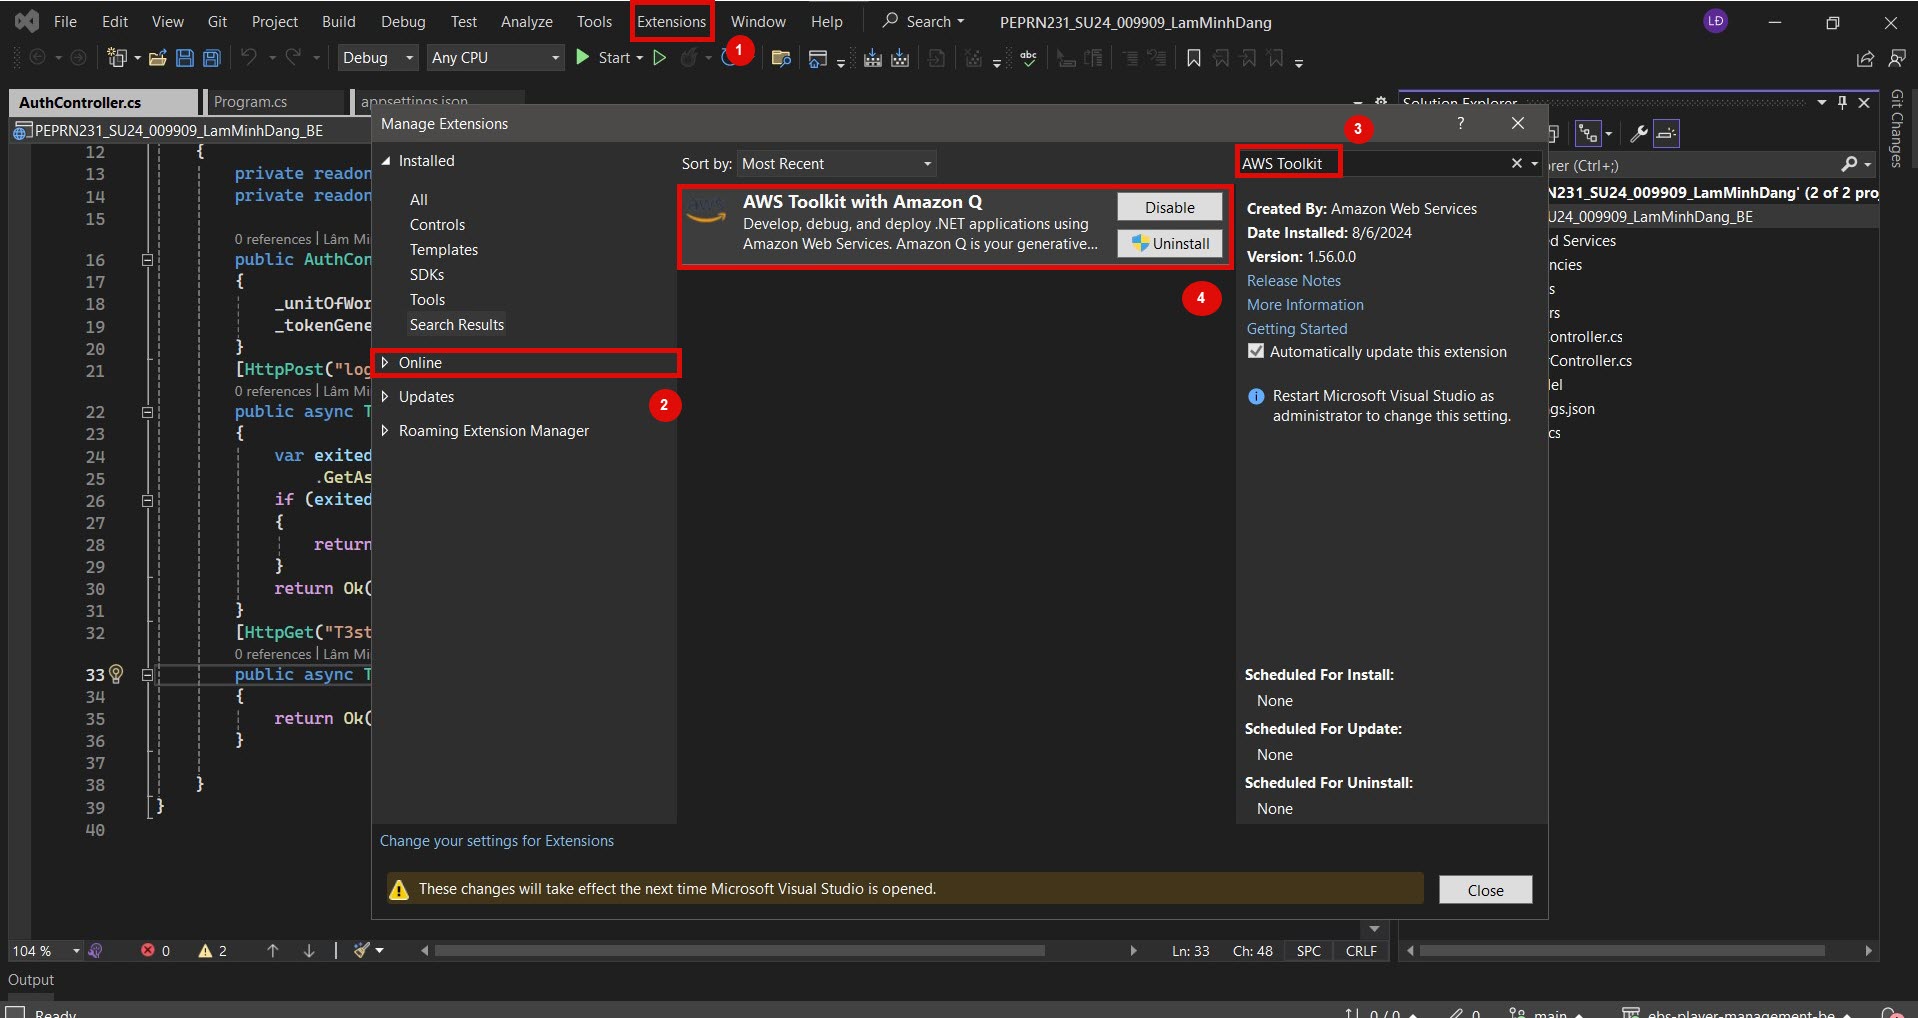Image resolution: width=1918 pixels, height=1018 pixels.
Task: Open the More Information link
Action: click(1305, 305)
